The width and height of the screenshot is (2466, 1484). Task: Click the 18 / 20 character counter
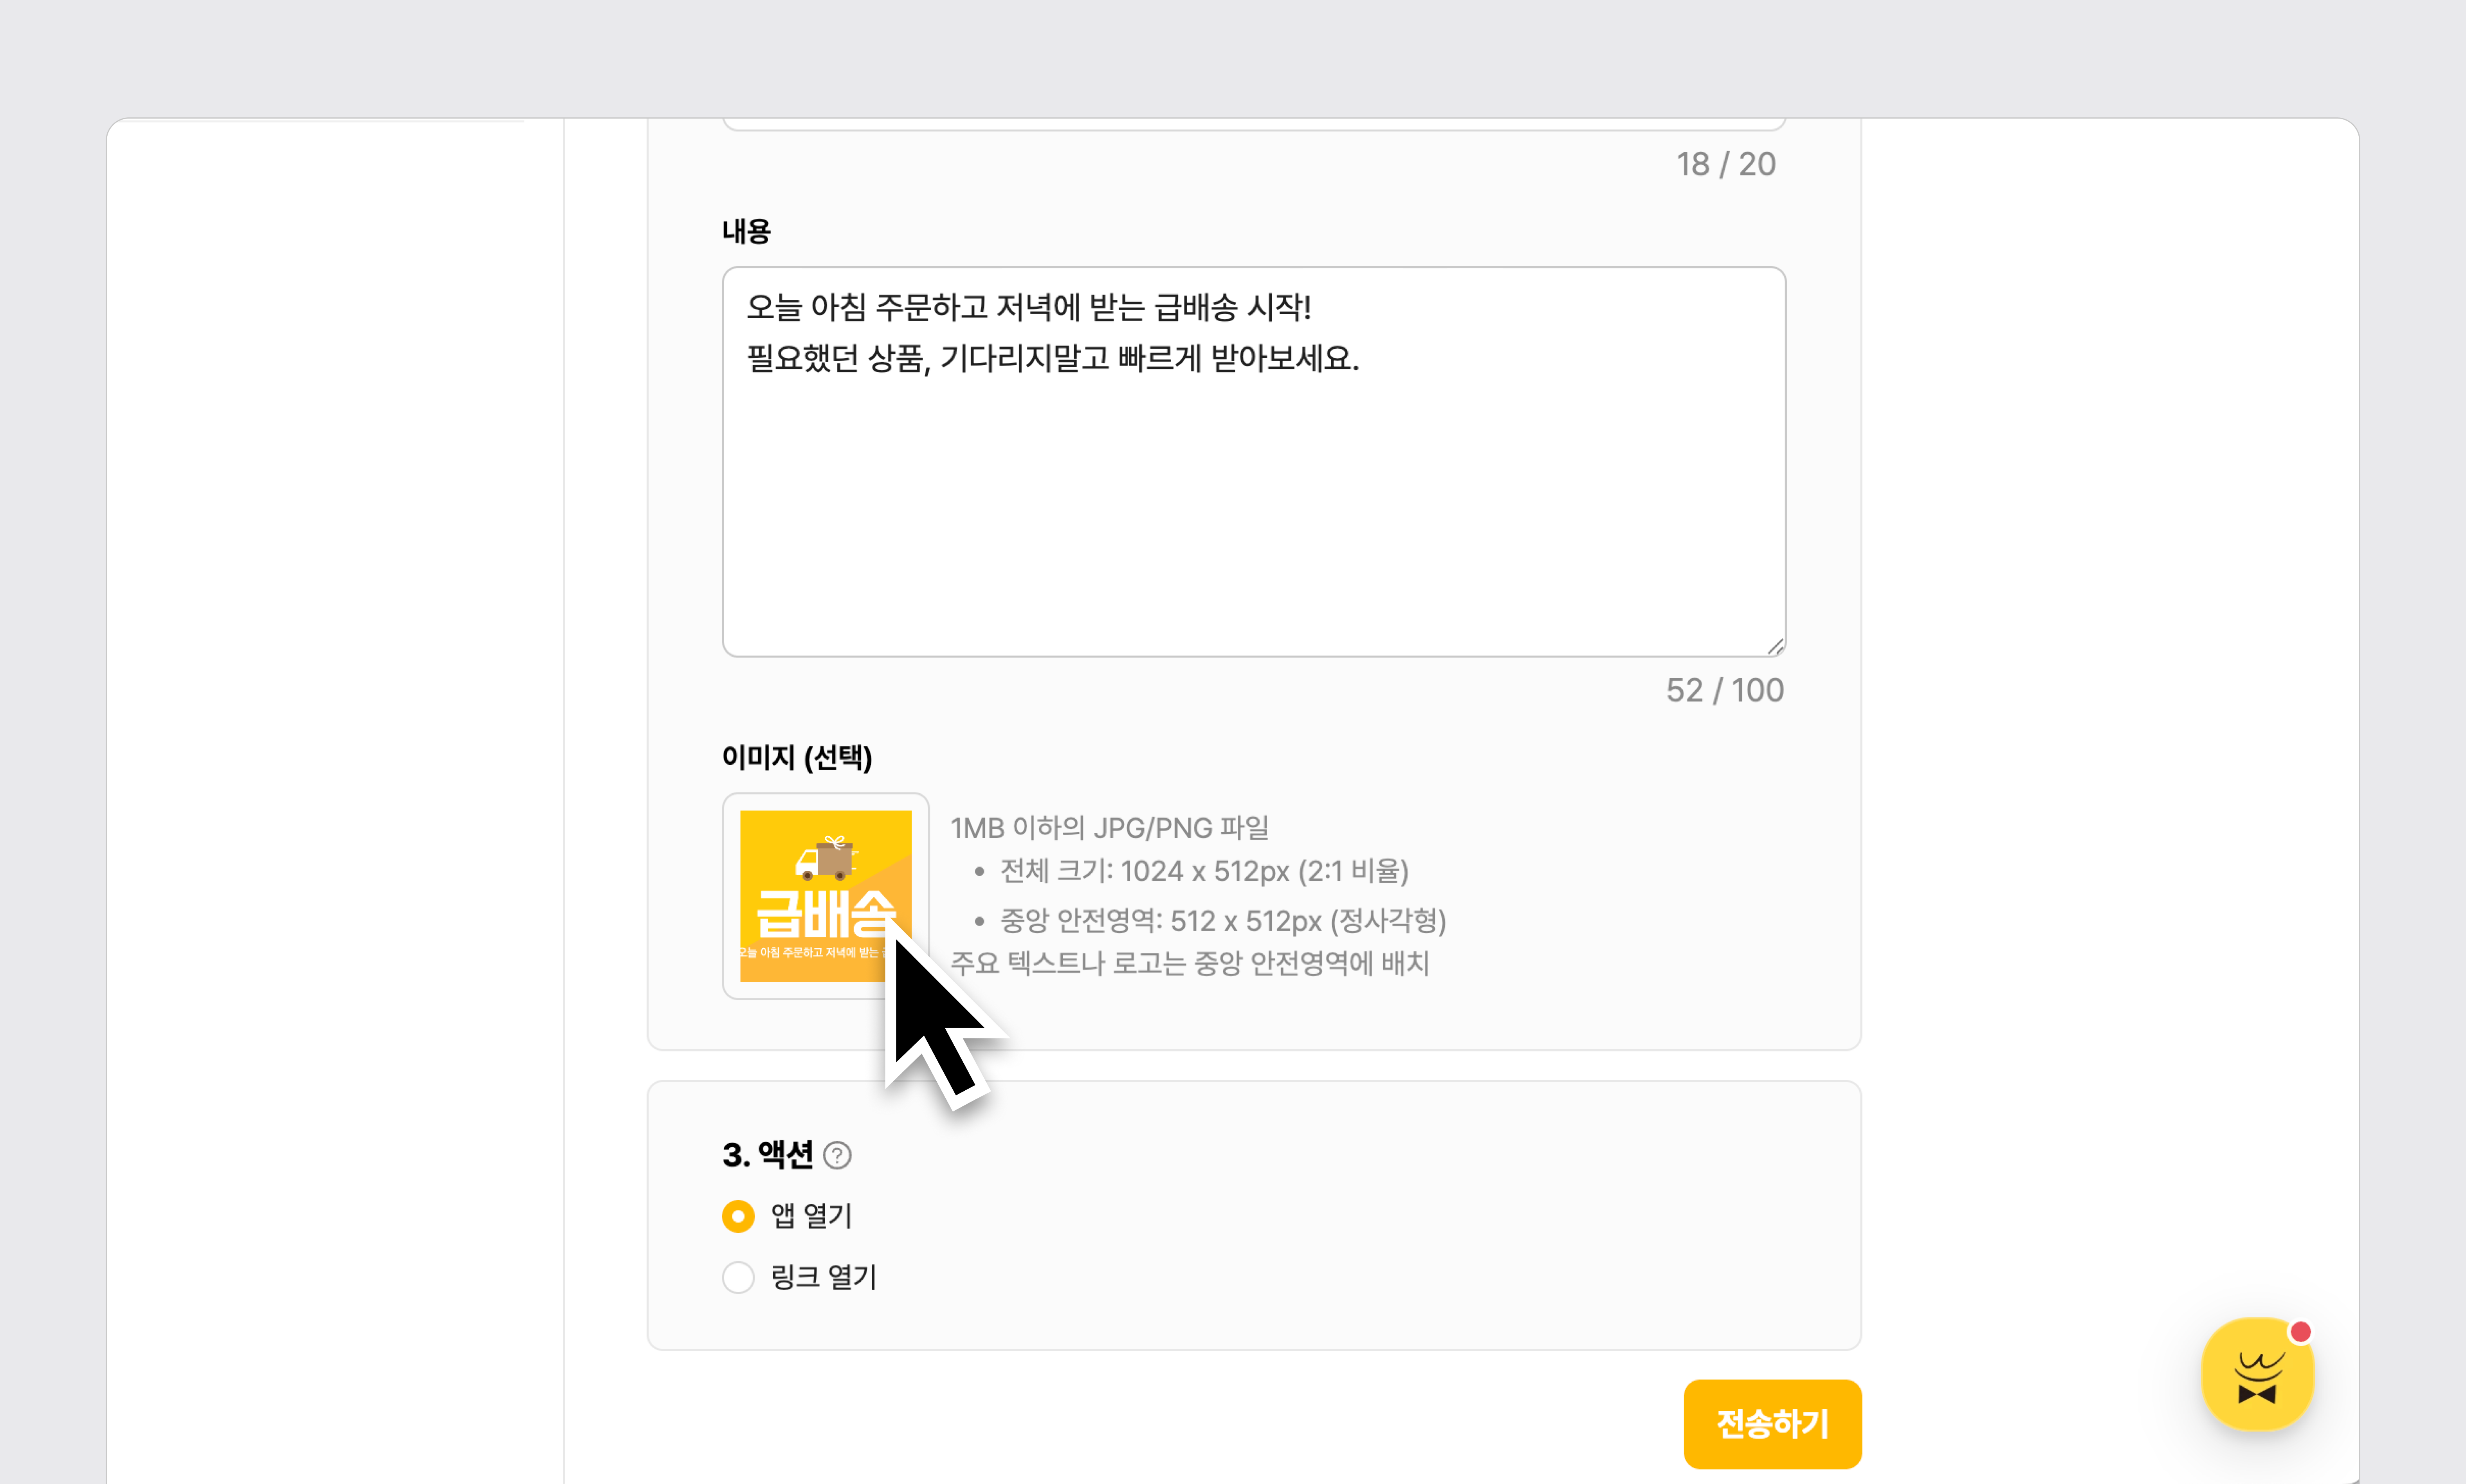tap(1725, 164)
